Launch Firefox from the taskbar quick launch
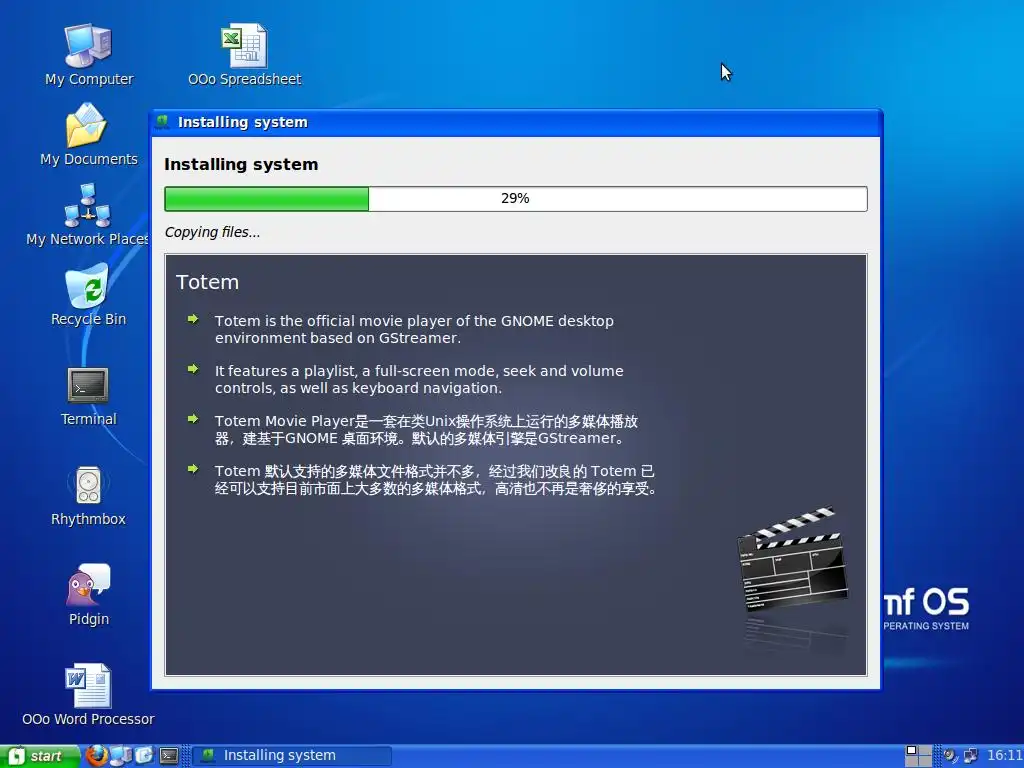The width and height of the screenshot is (1024, 768). [96, 756]
